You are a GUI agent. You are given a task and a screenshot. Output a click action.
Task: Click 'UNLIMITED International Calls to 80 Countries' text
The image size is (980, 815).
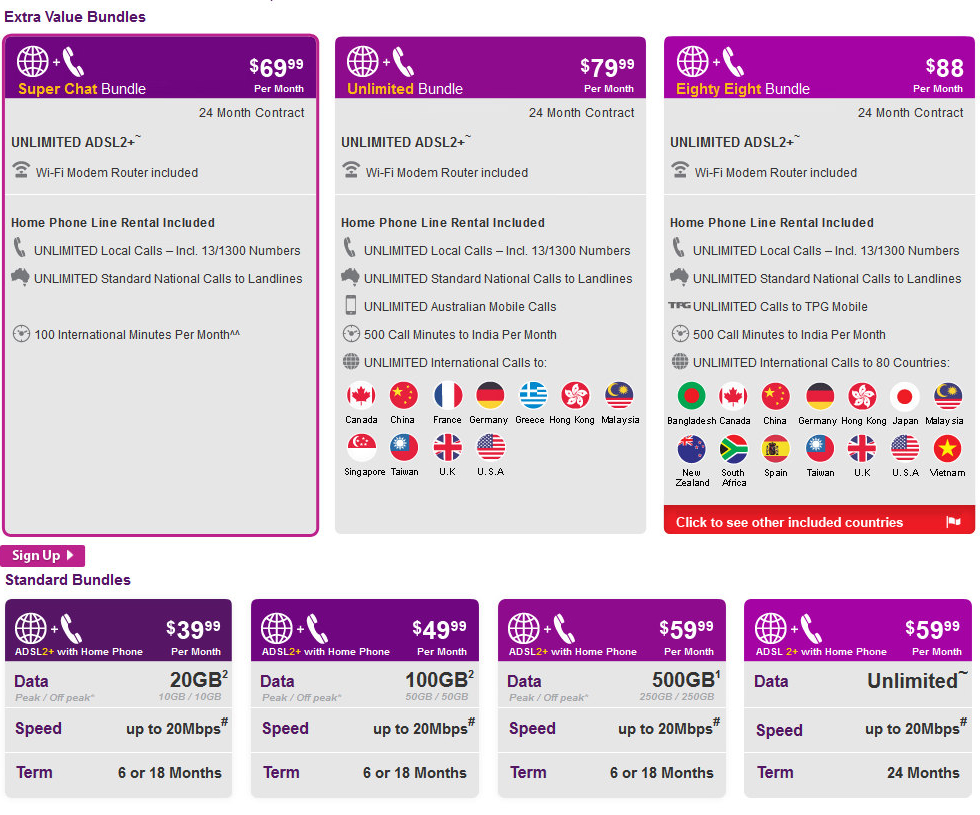click(x=821, y=362)
